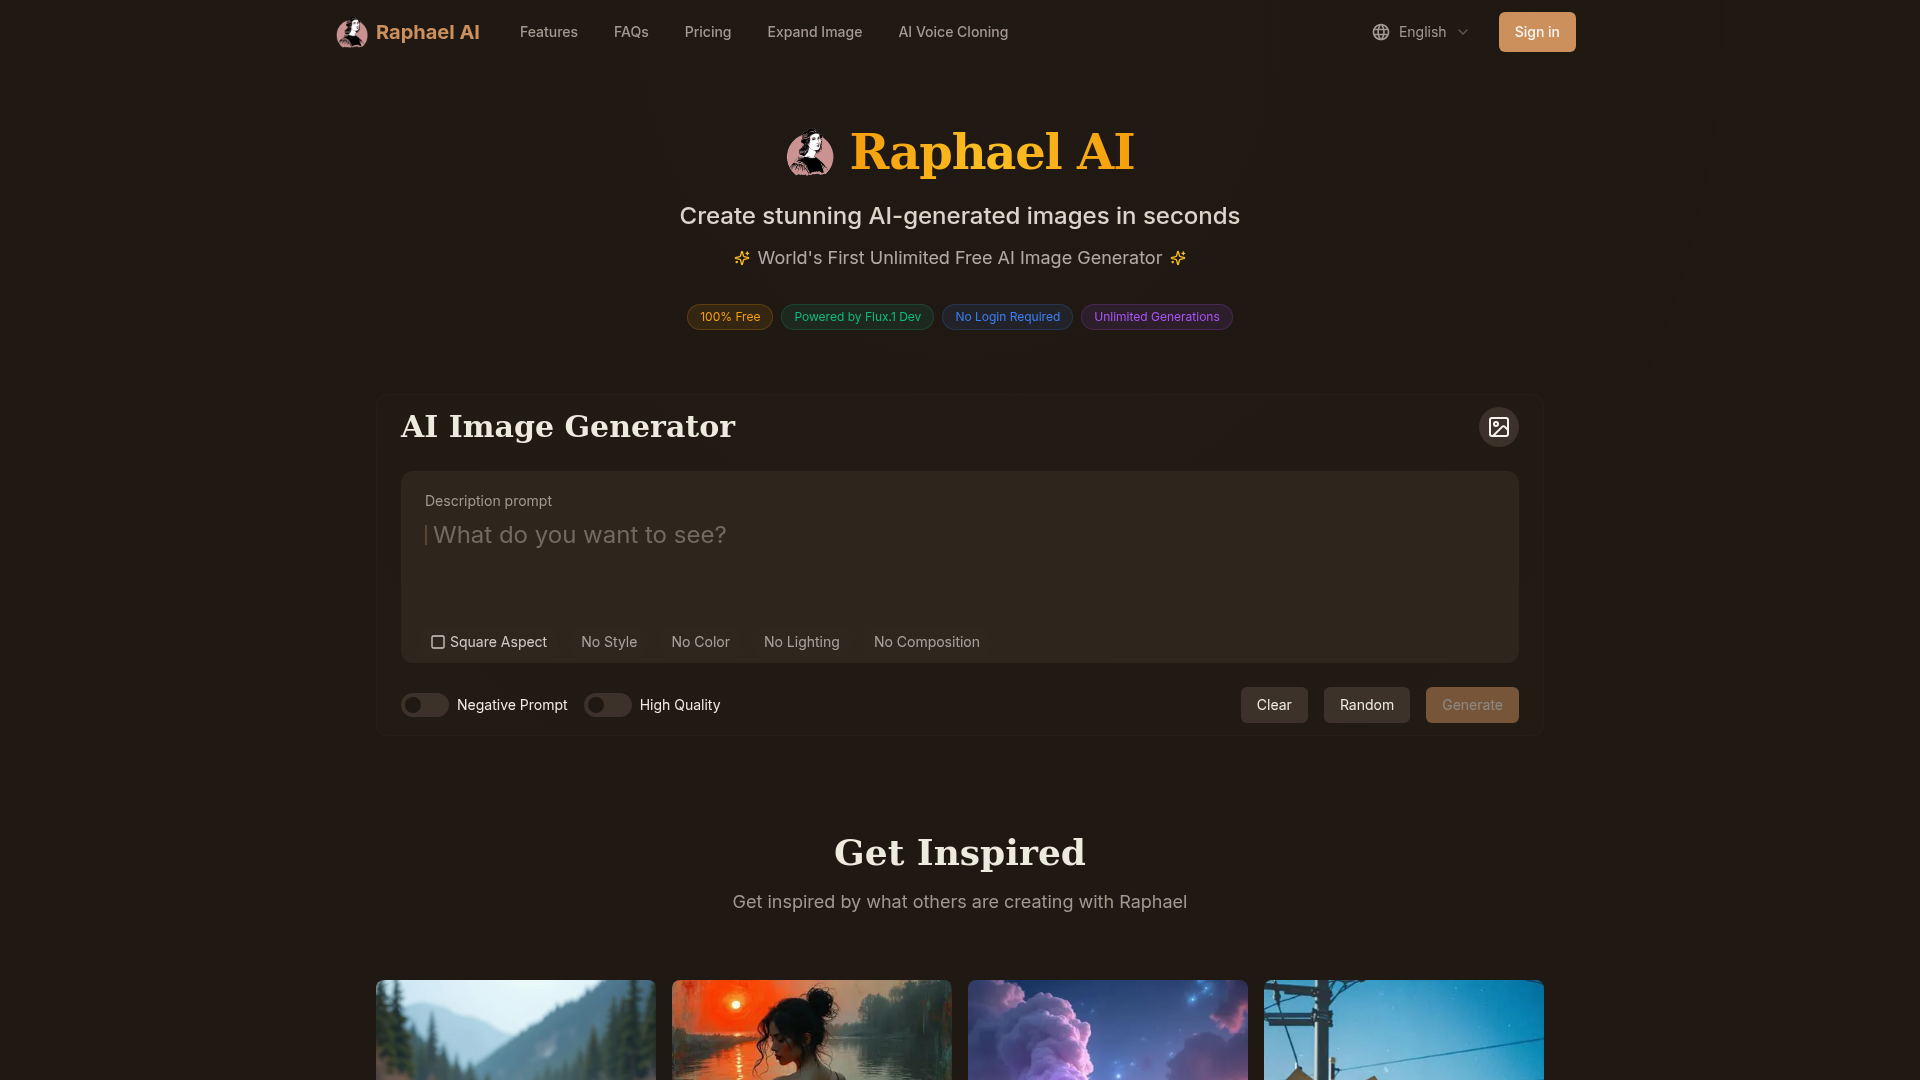Focus the description prompt text area
This screenshot has width=1920, height=1080.
960,565
